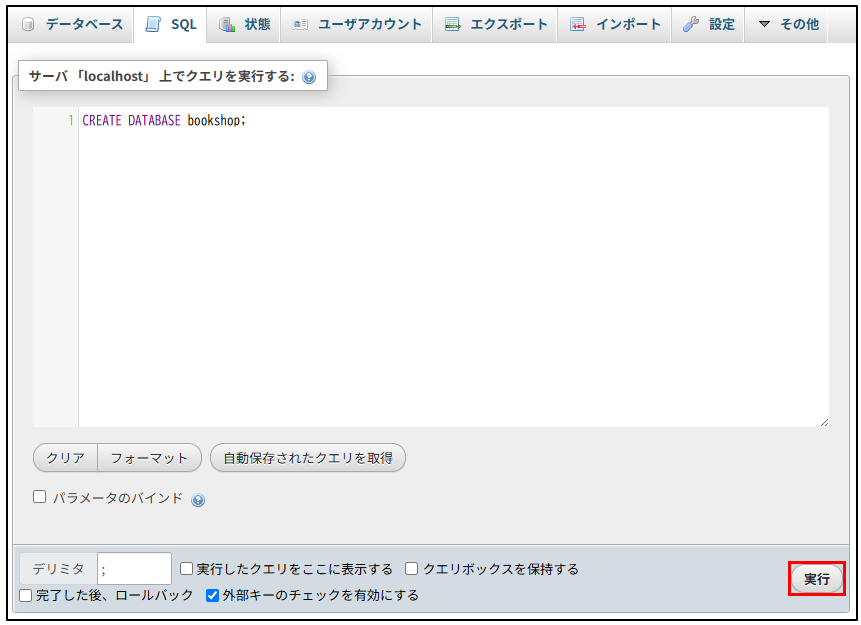Click the 設定 wrench icon
The image size is (861, 625).
point(691,25)
